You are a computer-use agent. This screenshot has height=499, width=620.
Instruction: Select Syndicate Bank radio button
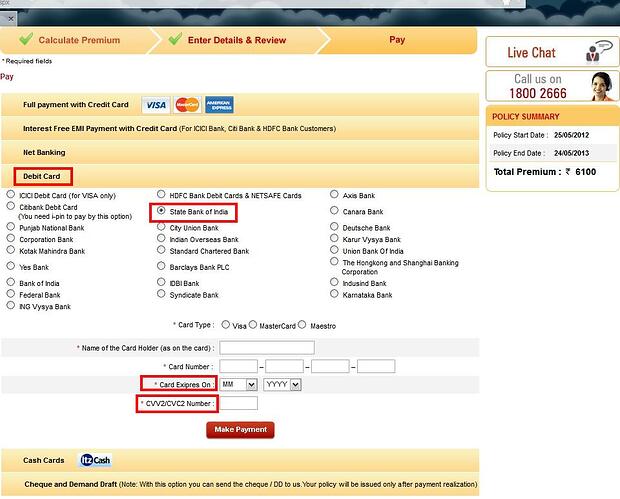click(x=161, y=294)
